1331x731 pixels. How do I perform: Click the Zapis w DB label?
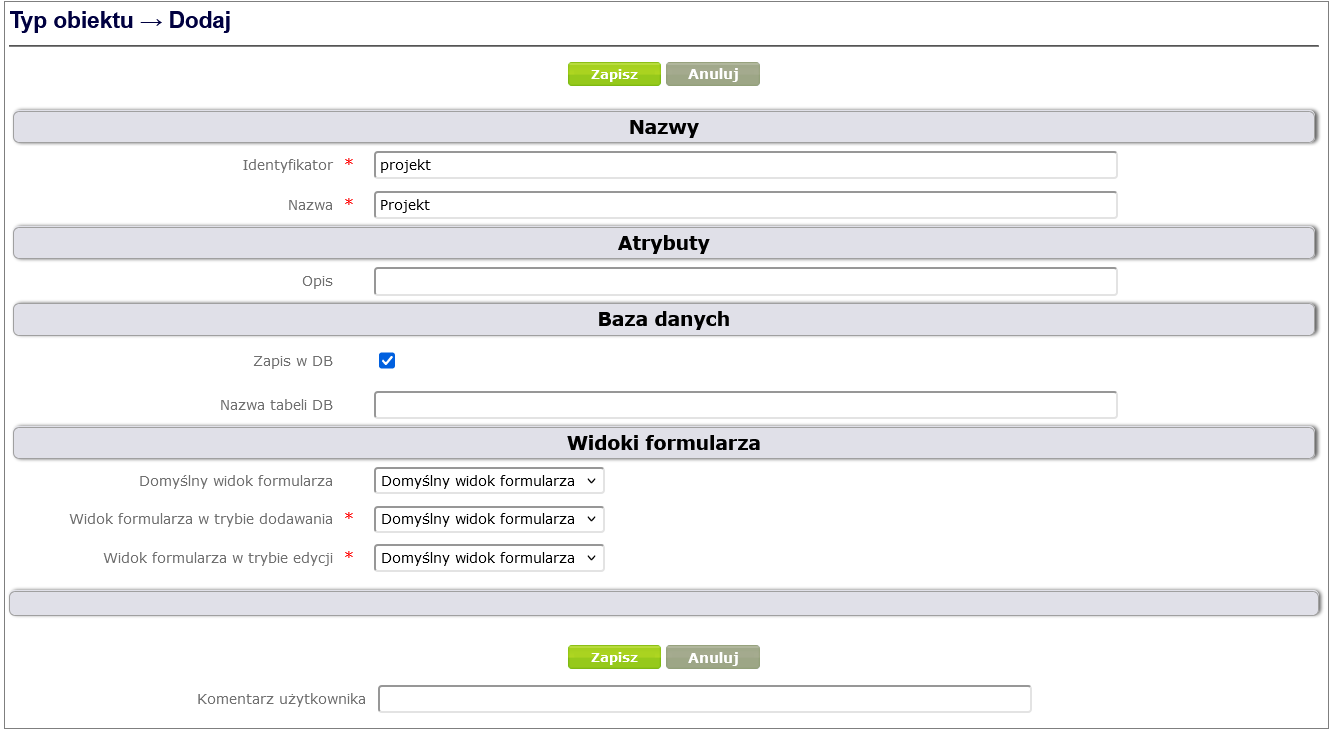(293, 361)
